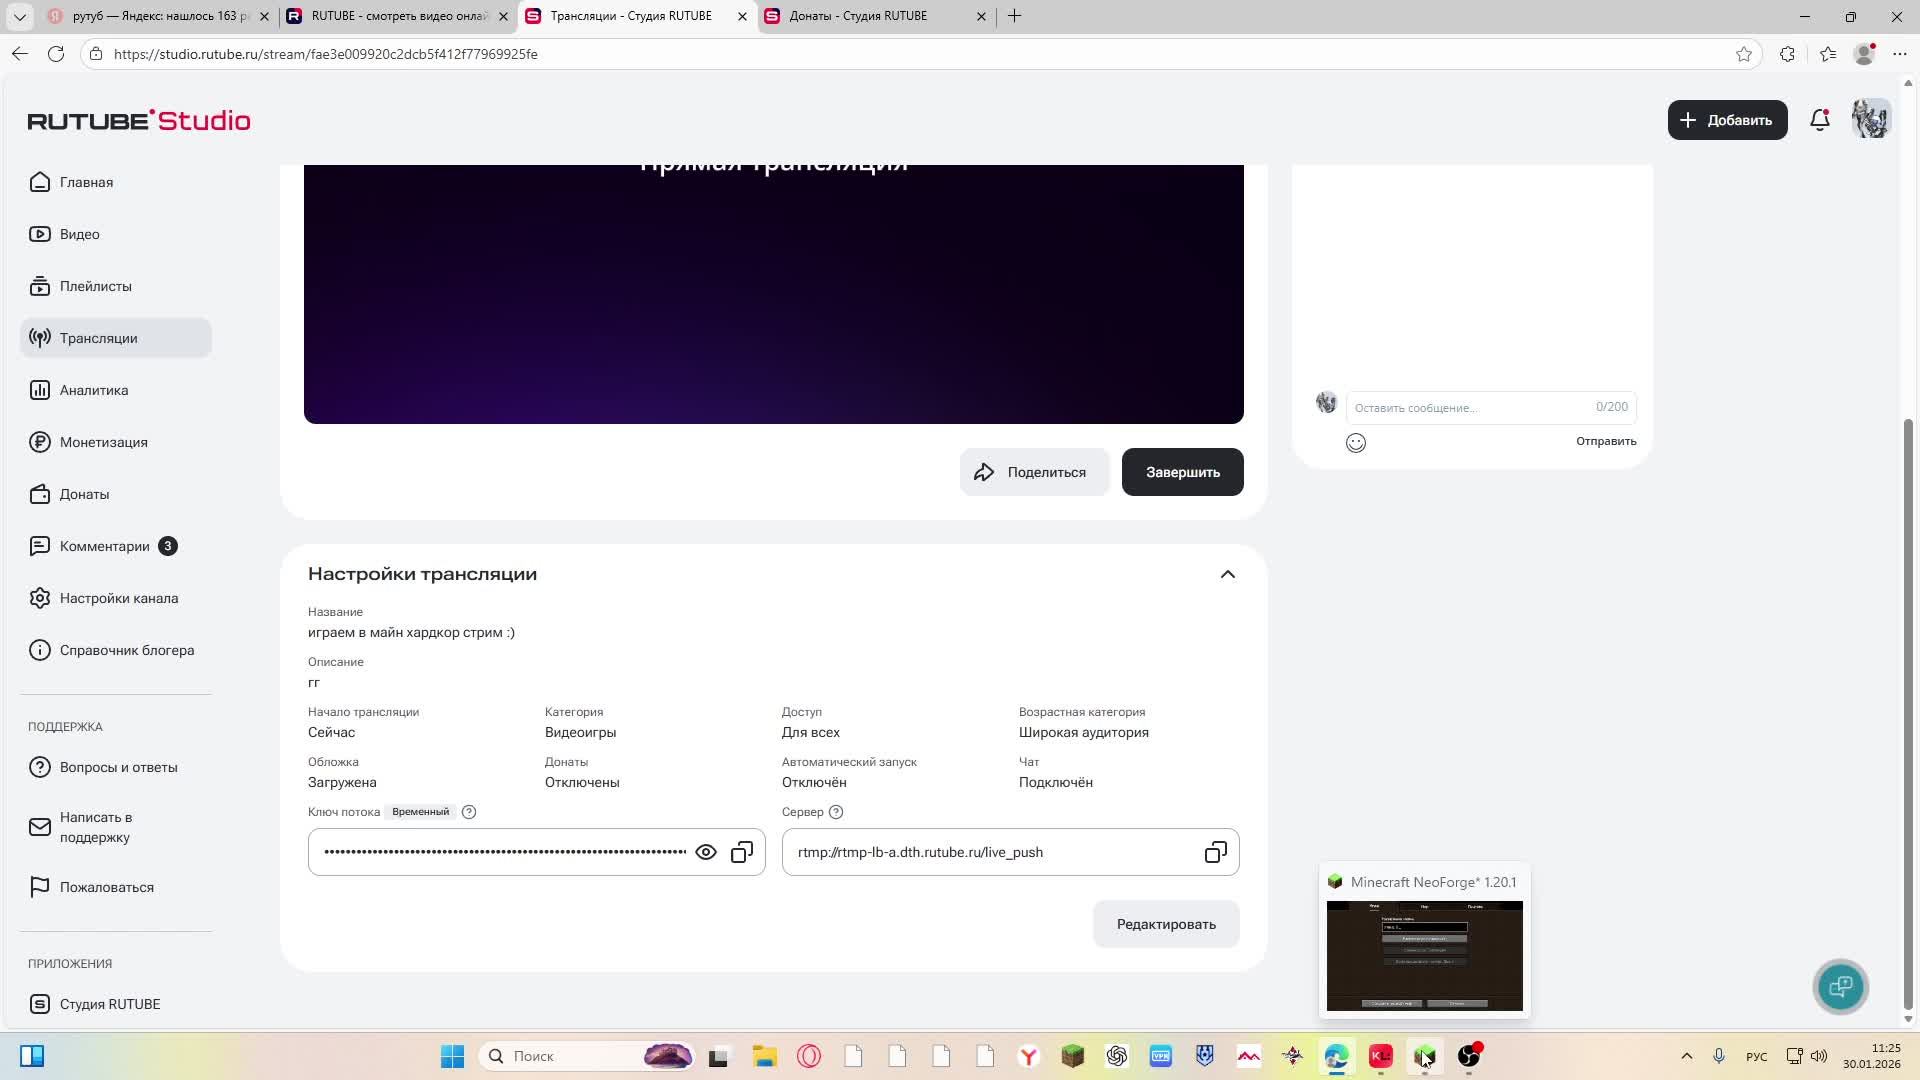Click the Редактировать button
The width and height of the screenshot is (1920, 1080).
1165,924
